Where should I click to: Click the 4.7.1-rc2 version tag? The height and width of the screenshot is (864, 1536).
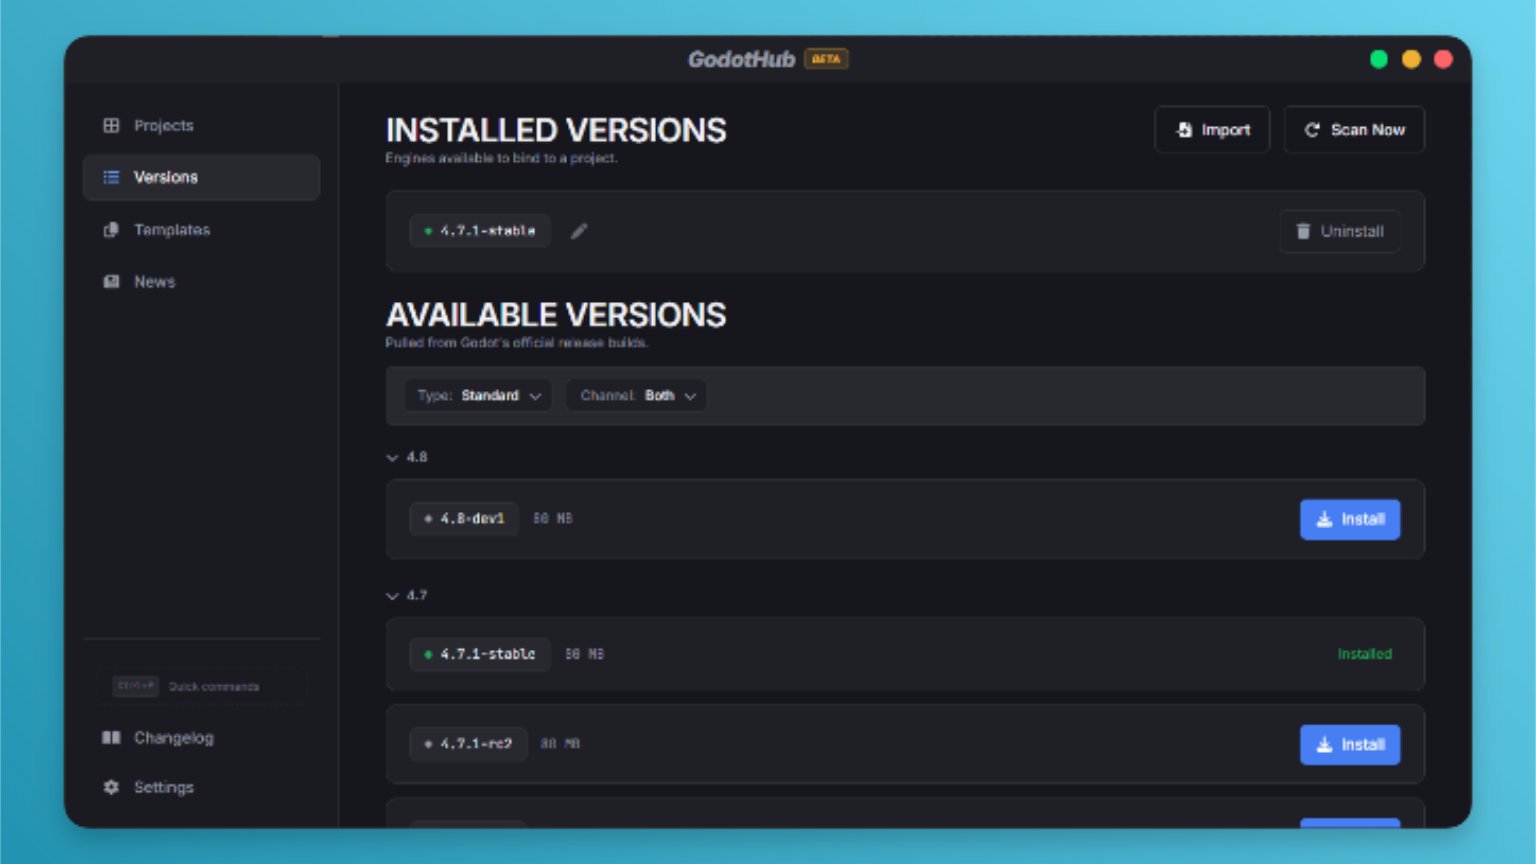pyautogui.click(x=468, y=744)
